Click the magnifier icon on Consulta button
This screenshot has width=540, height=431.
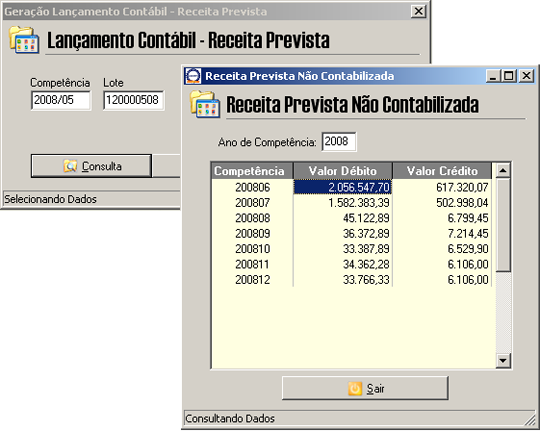coord(70,166)
